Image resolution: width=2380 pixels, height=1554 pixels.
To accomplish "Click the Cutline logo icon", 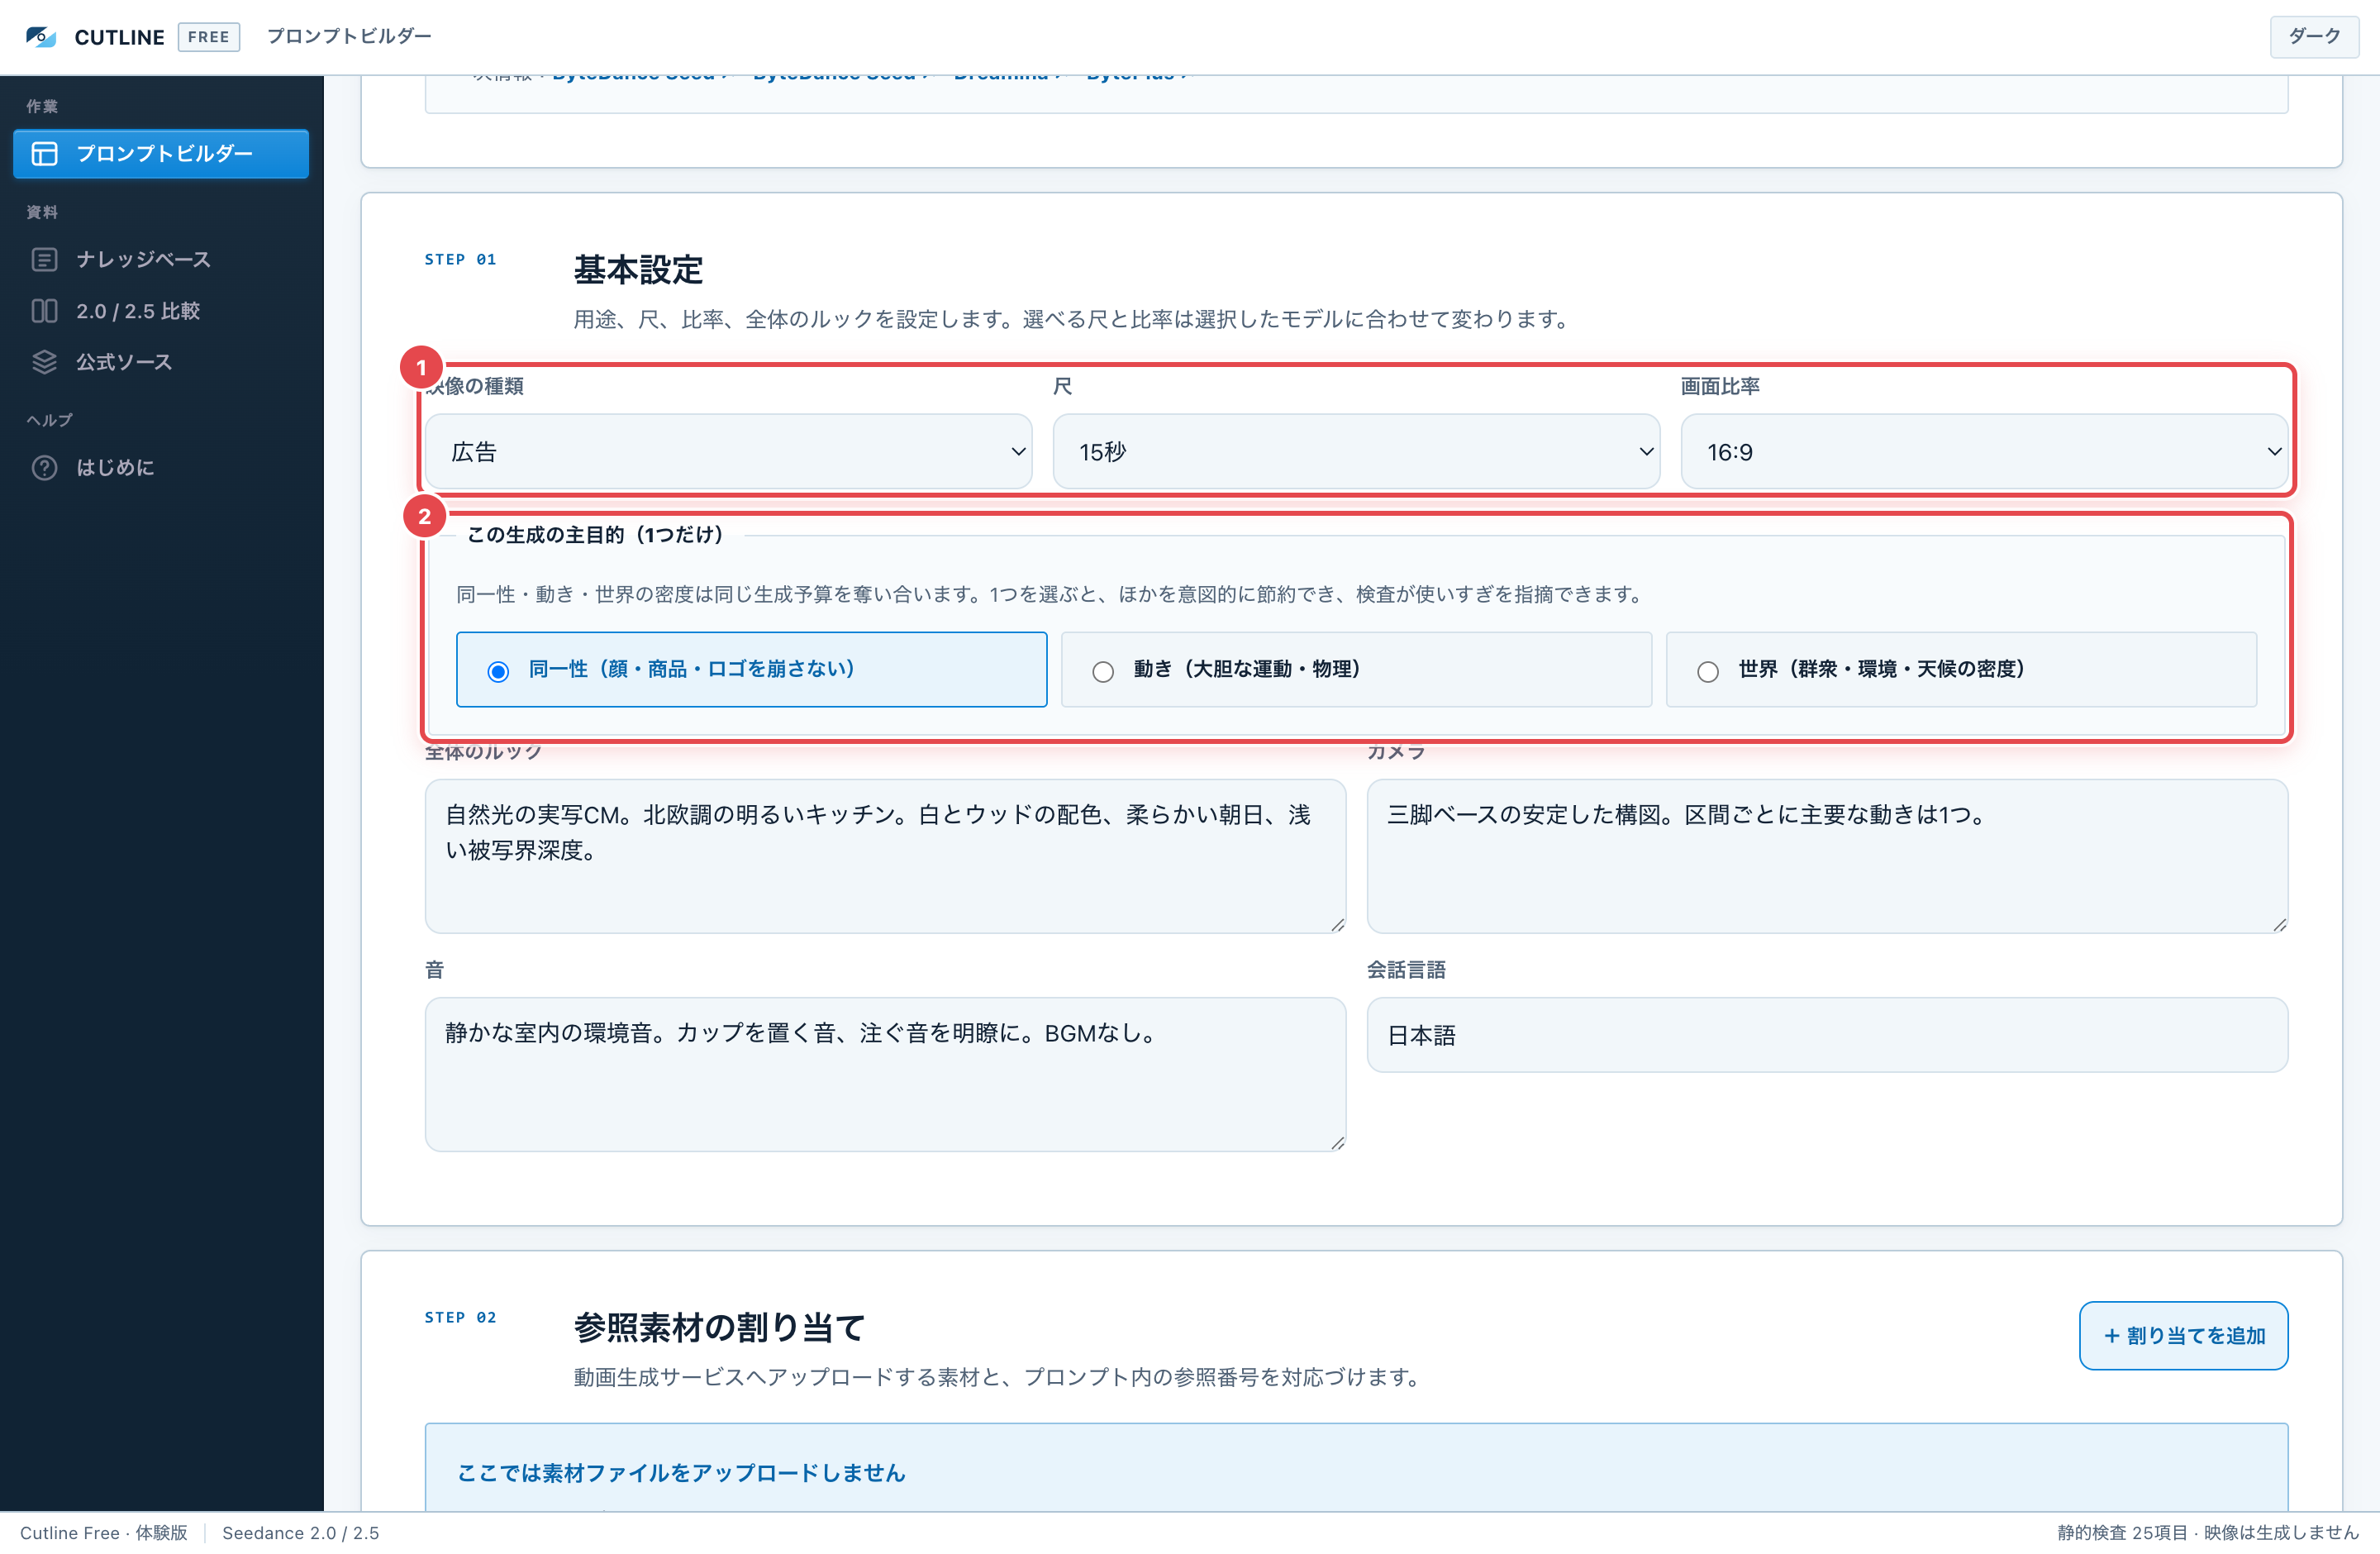I will [41, 37].
